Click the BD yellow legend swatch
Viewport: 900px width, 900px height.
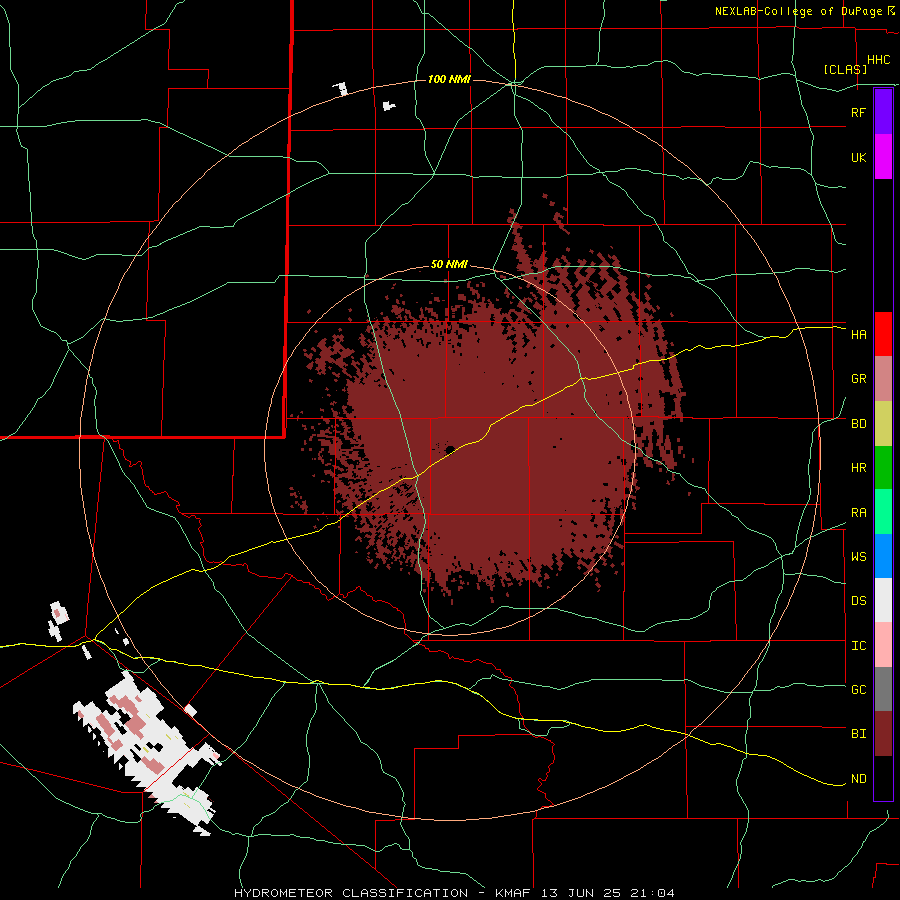point(883,423)
